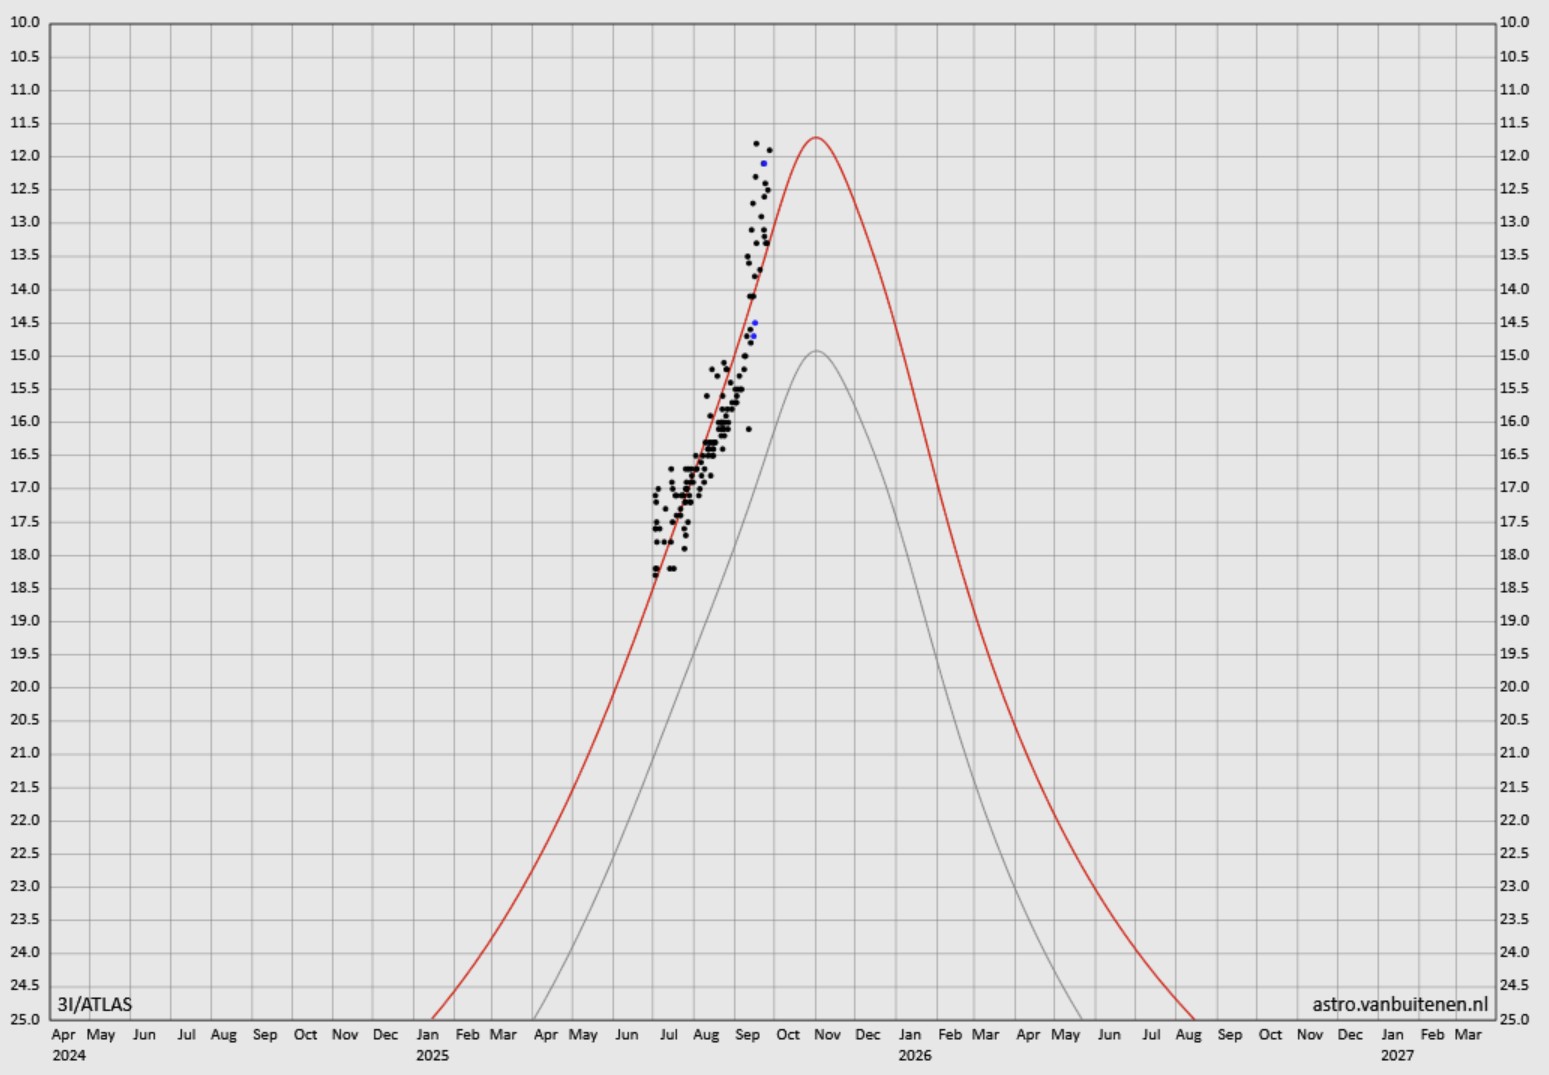Click the Apr month label above 2024
The height and width of the screenshot is (1075, 1549).
[63, 1035]
